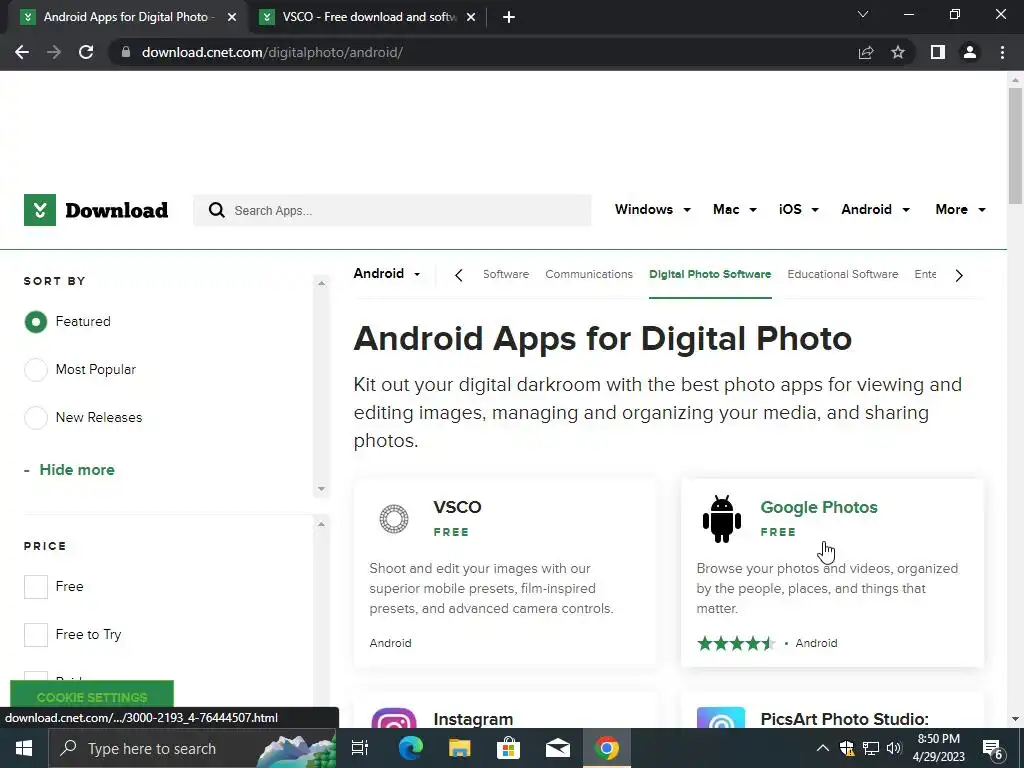View site info via the lock icon

[x=126, y=52]
